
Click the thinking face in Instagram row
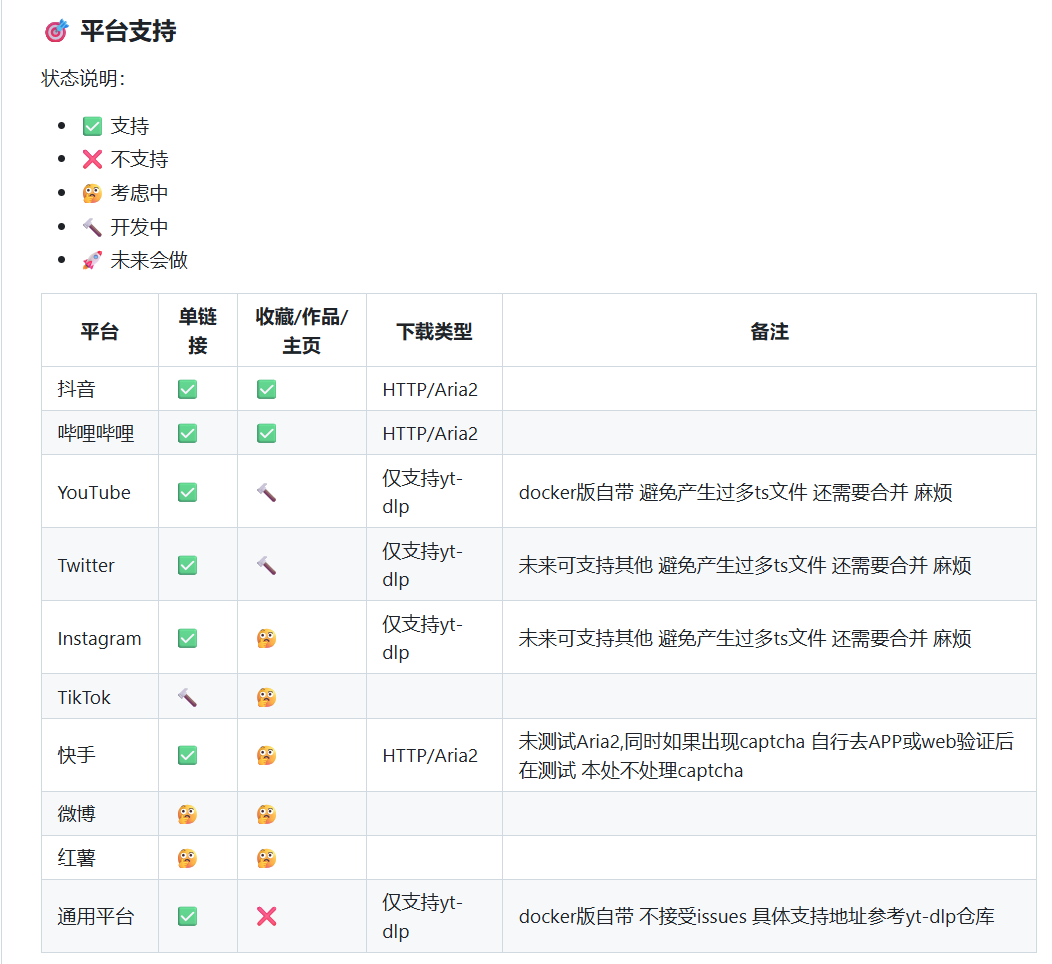click(x=266, y=639)
